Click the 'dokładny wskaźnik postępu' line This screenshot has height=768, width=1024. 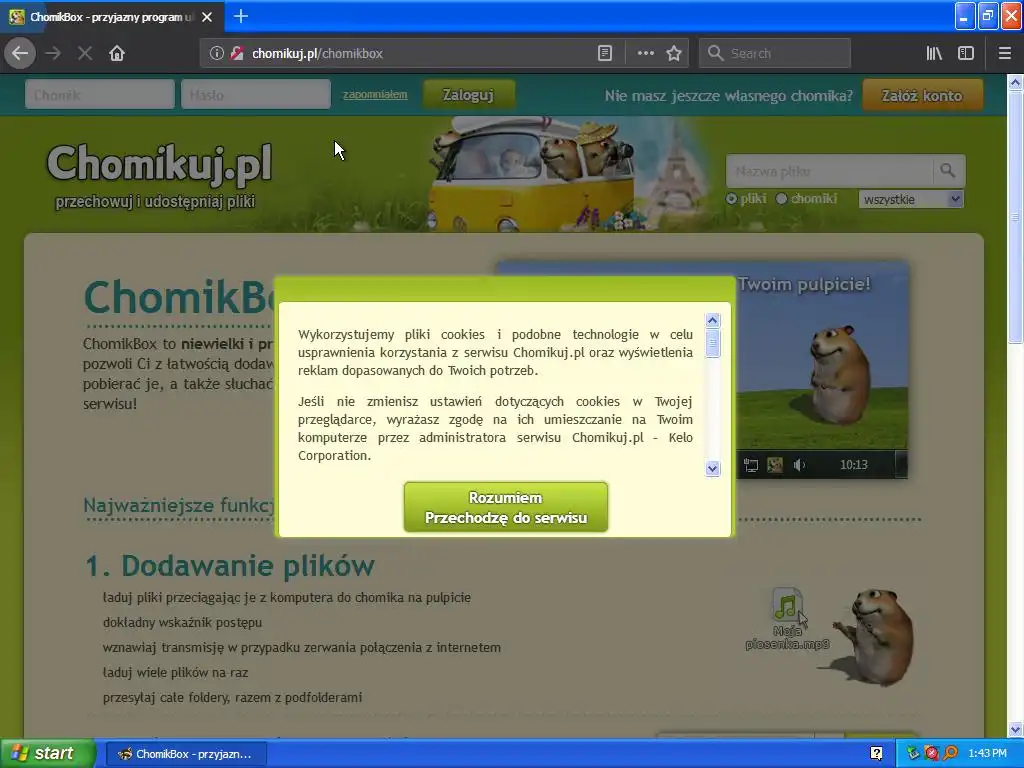click(x=182, y=622)
